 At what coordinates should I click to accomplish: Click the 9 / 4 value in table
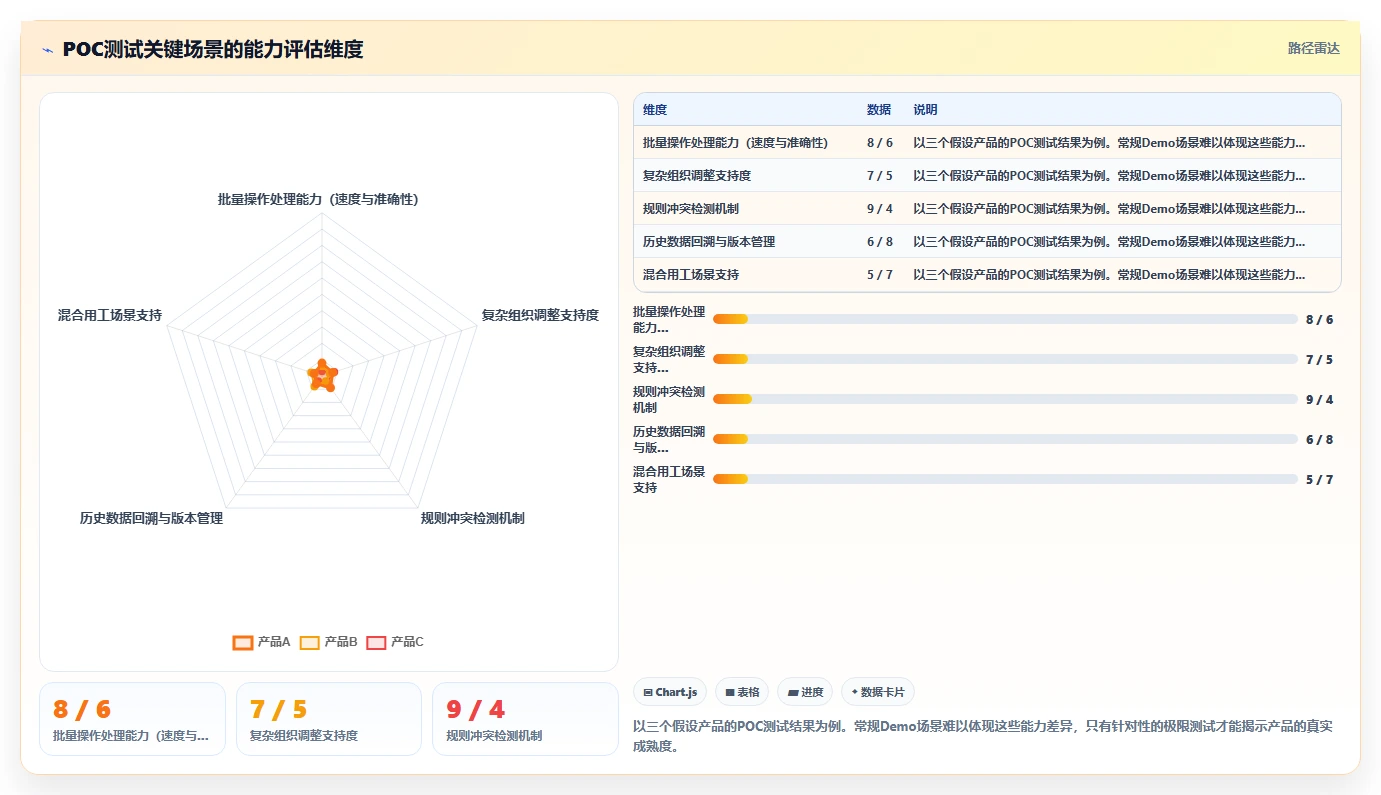click(880, 209)
